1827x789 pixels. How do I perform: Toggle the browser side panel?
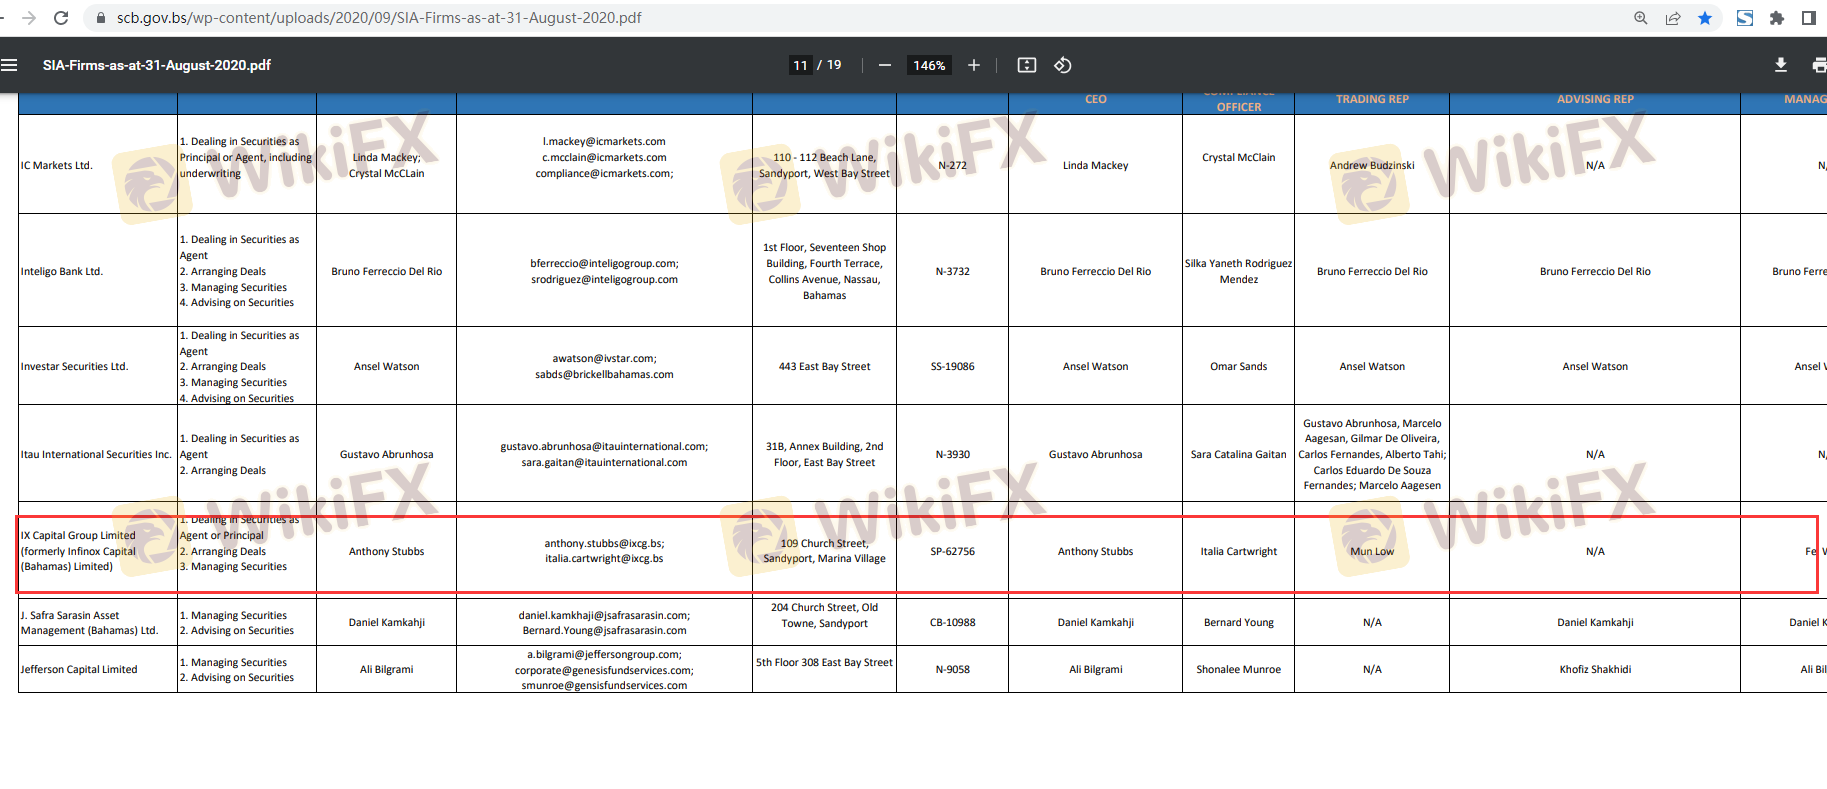pos(1808,18)
